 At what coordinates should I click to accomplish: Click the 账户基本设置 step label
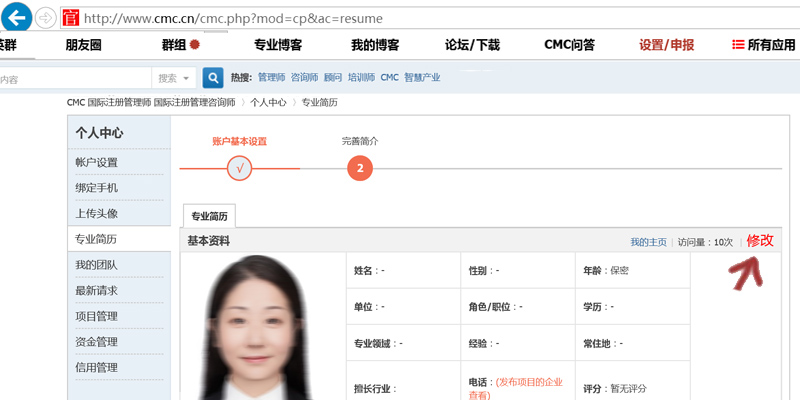pos(239,141)
